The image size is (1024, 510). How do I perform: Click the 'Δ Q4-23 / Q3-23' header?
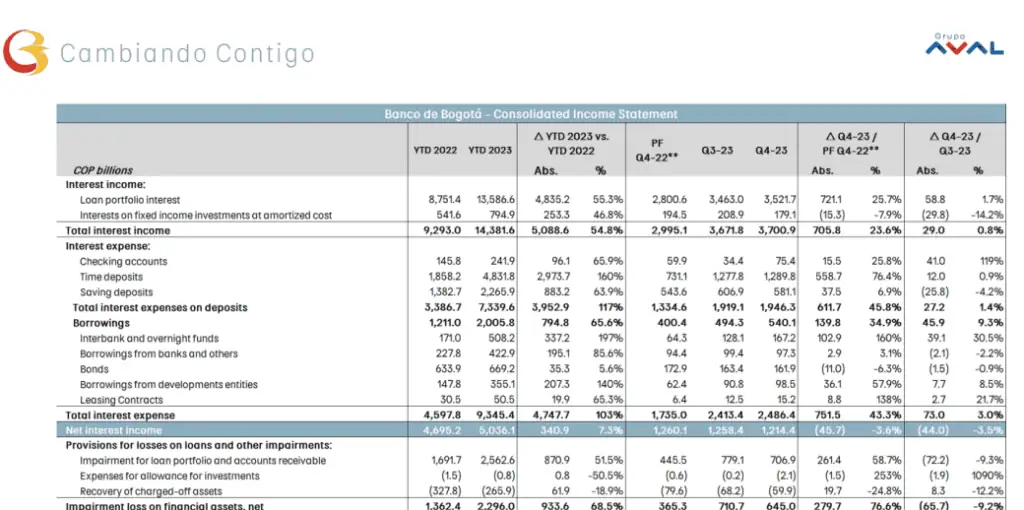(x=955, y=144)
